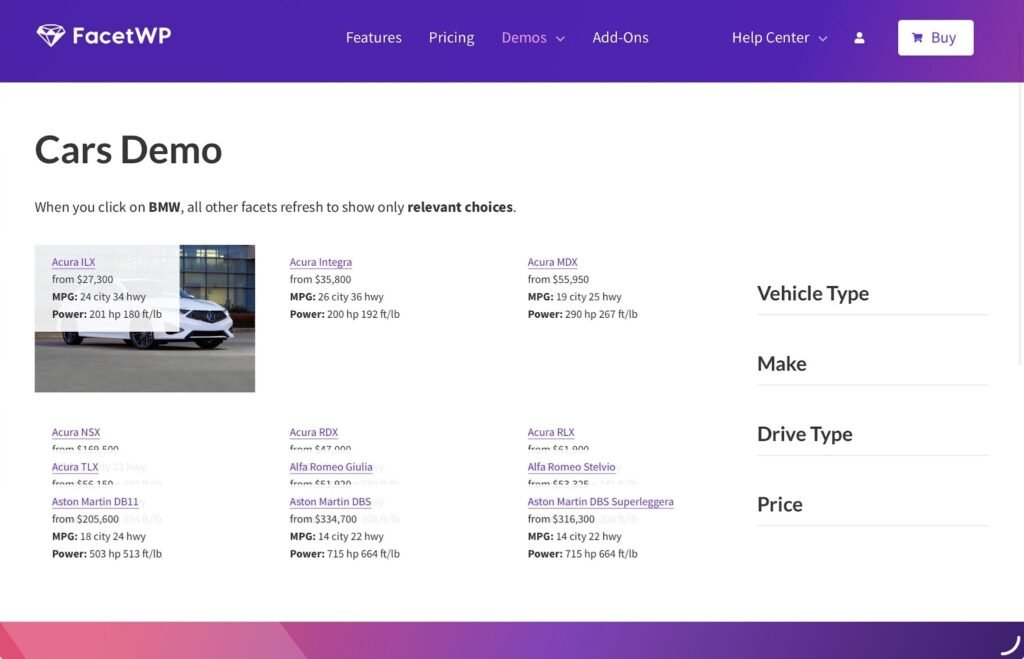The height and width of the screenshot is (659, 1024).
Task: Open the Alfa Romeo Stelvio link
Action: coord(571,467)
